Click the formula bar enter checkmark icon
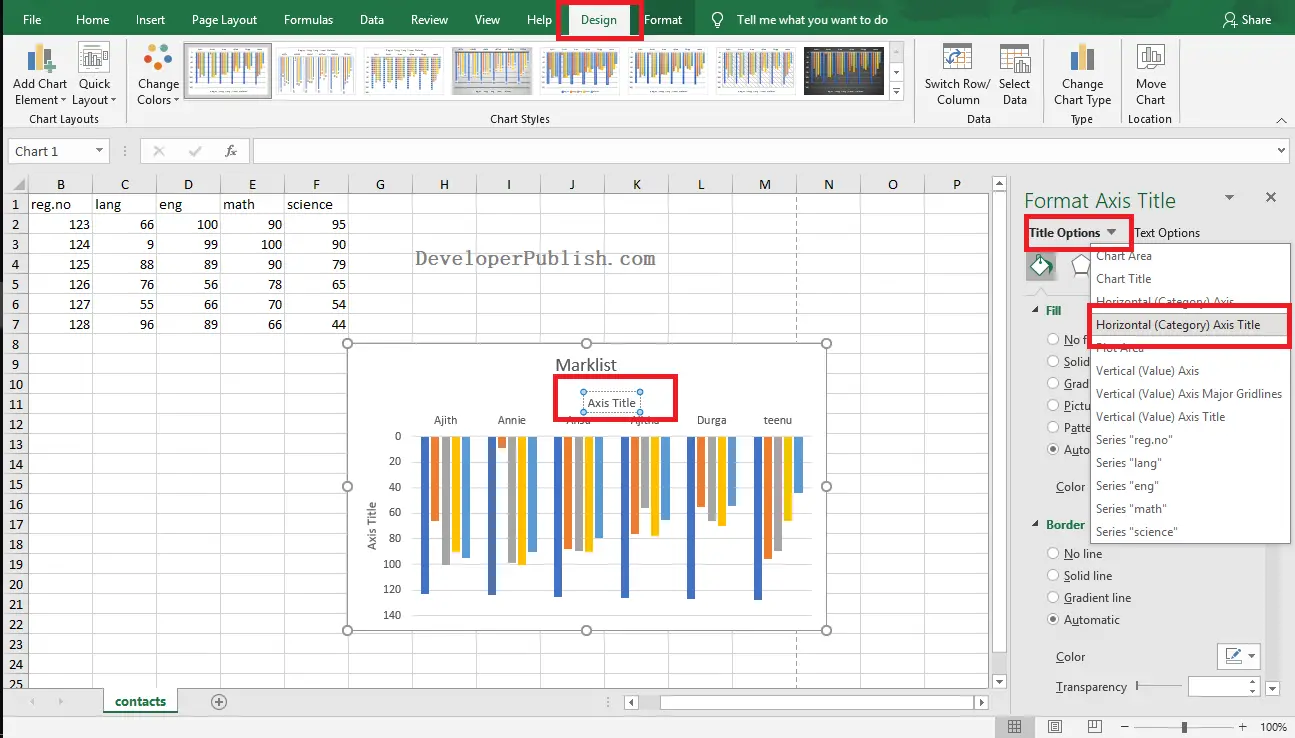The height and width of the screenshot is (738, 1295). 195,151
